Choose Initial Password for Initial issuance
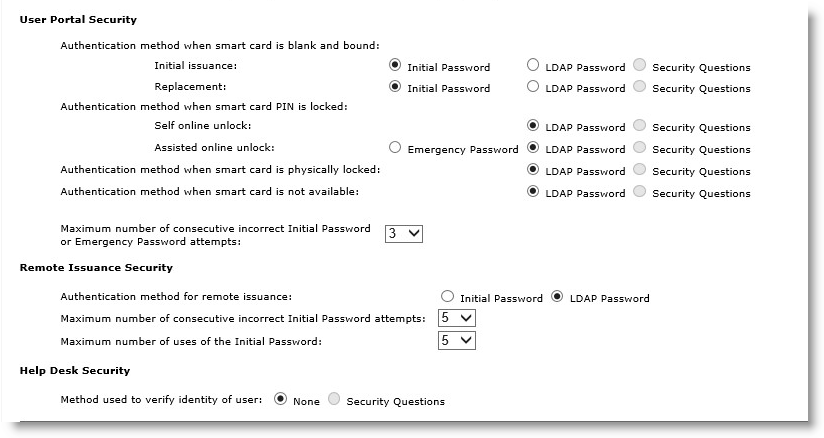This screenshot has width=824, height=438. [x=395, y=65]
